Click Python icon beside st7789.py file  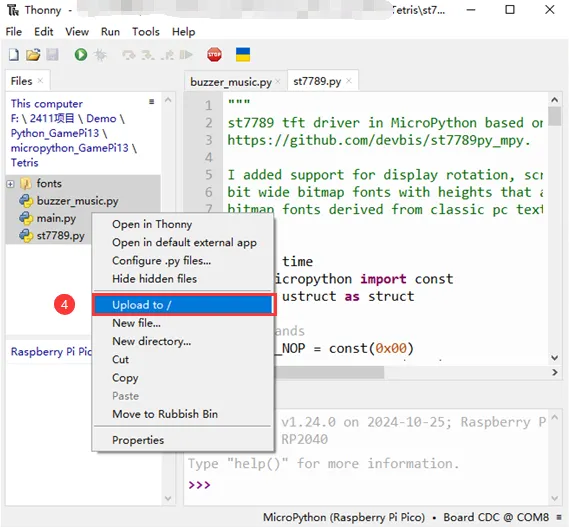[x=26, y=236]
